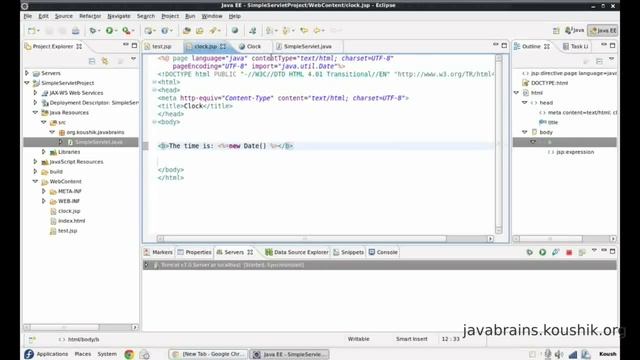Switch to New Tab Google Chrome taskbar window

[x=209, y=354]
